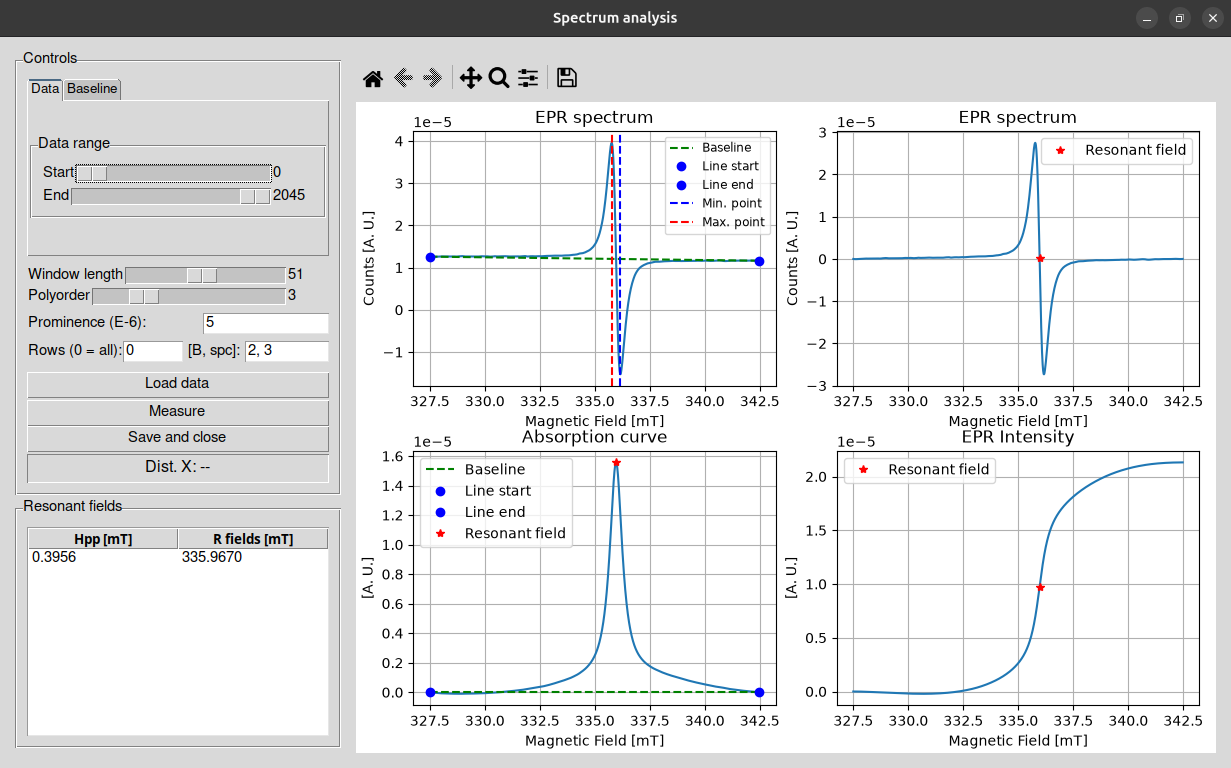
Task: Click the EPR Intensity plot title
Action: click(1018, 437)
